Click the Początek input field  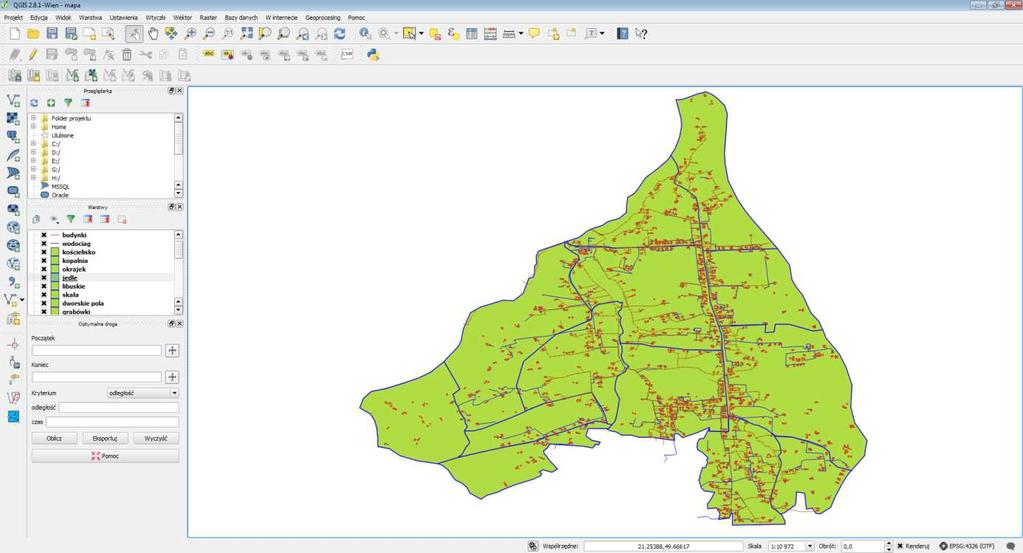pyautogui.click(x=97, y=350)
